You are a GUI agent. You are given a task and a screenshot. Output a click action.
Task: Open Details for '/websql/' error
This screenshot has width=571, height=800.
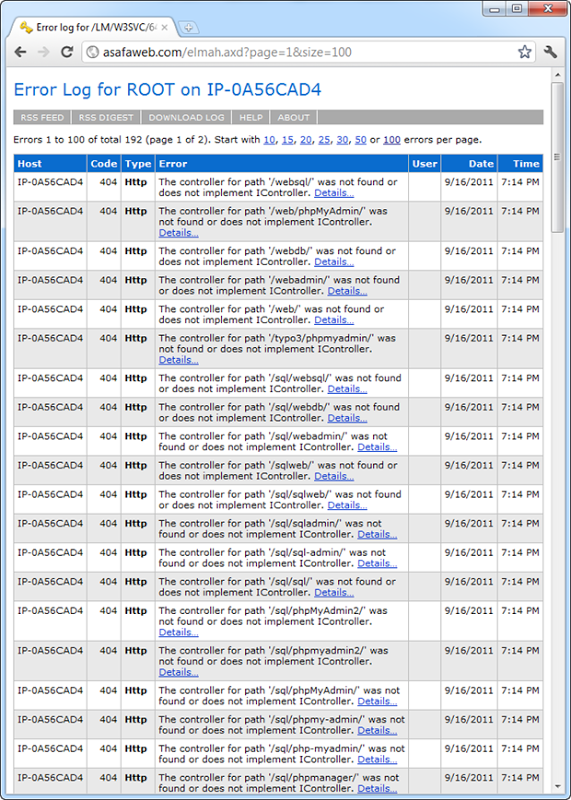(x=334, y=193)
